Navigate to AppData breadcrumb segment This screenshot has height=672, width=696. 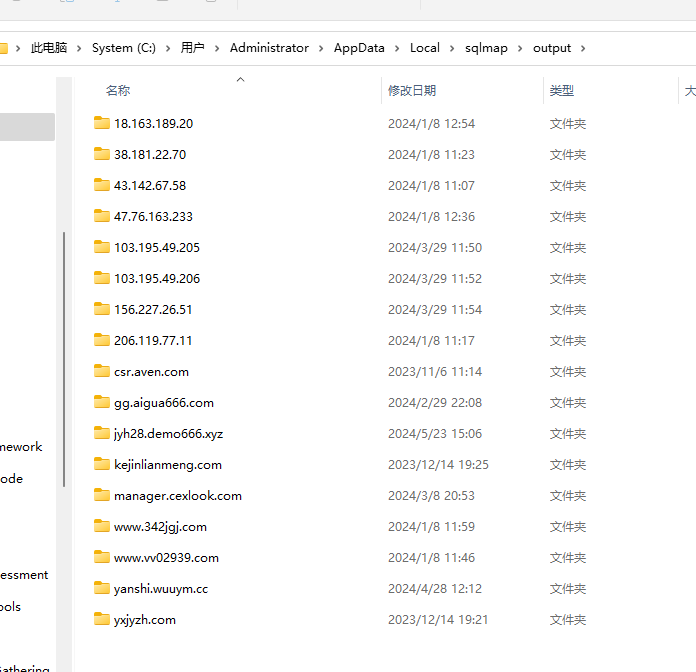(x=359, y=48)
